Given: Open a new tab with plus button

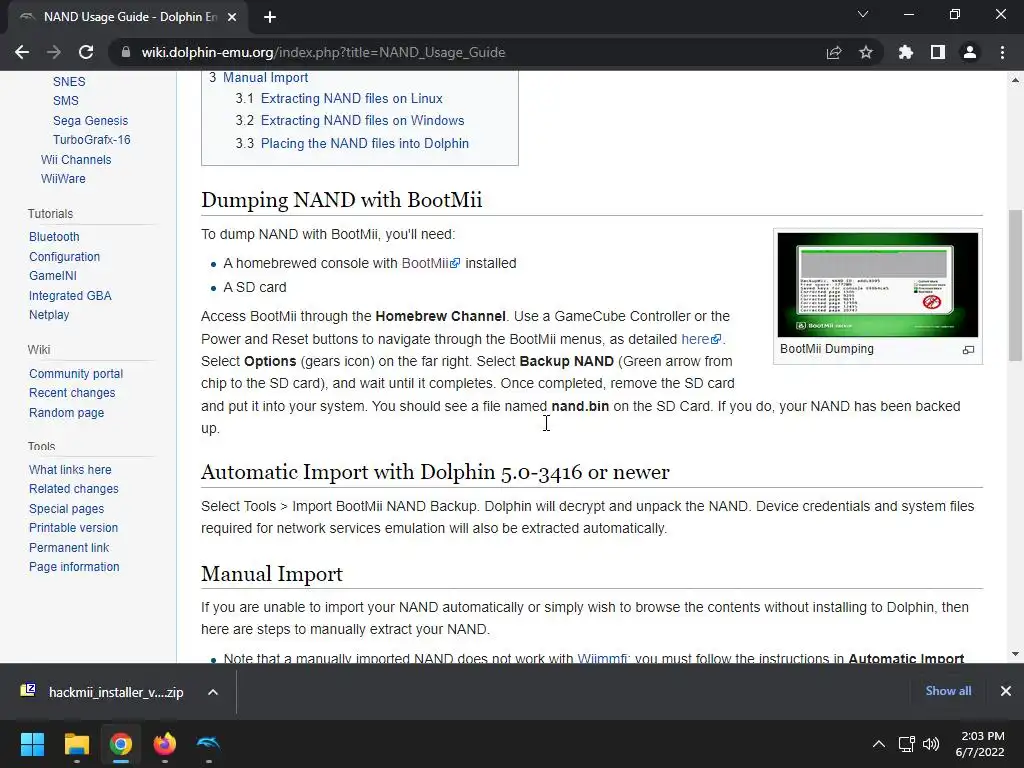Looking at the screenshot, I should [x=270, y=17].
